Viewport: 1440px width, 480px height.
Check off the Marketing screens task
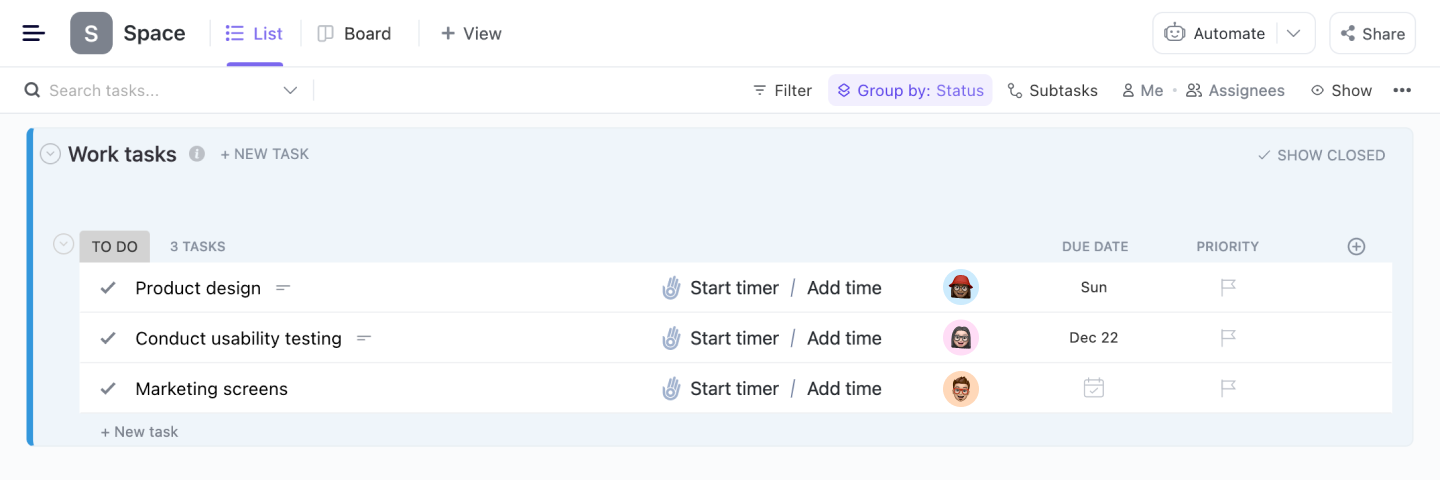108,388
